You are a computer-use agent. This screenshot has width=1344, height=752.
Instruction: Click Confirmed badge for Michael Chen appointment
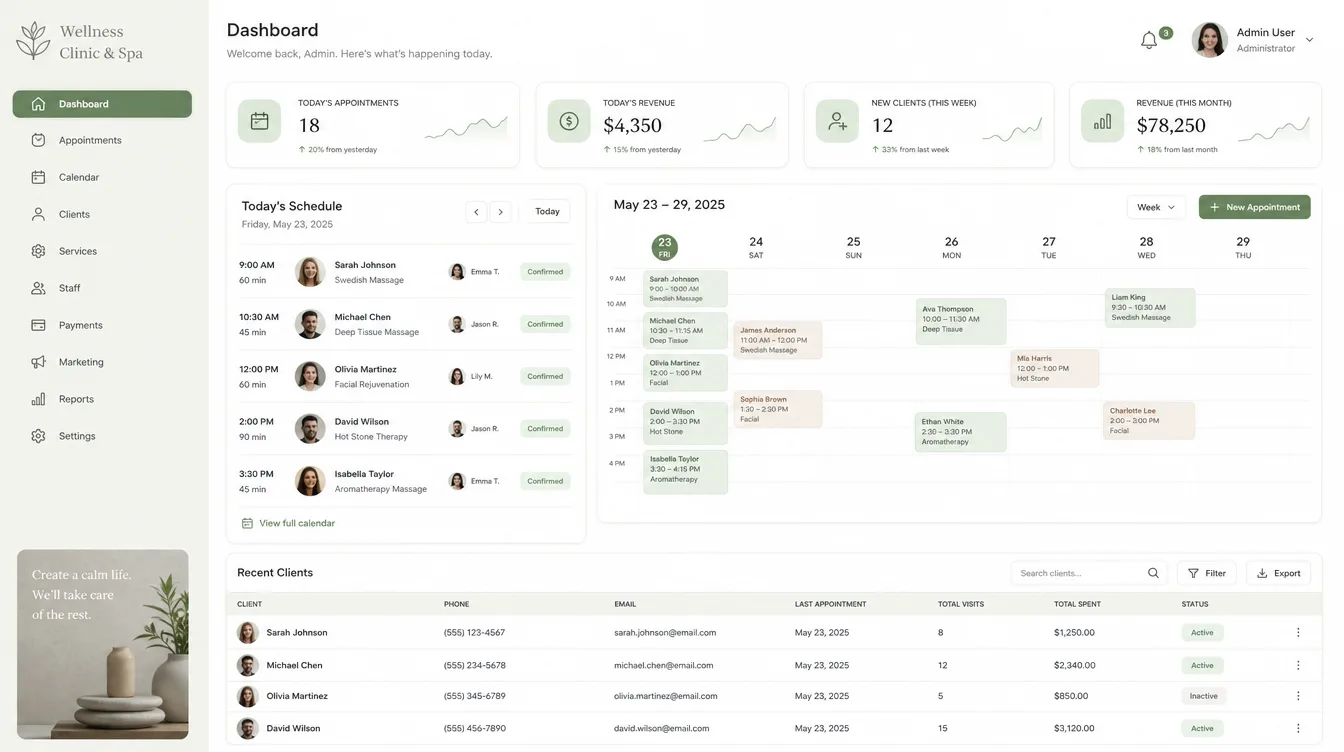click(x=545, y=324)
